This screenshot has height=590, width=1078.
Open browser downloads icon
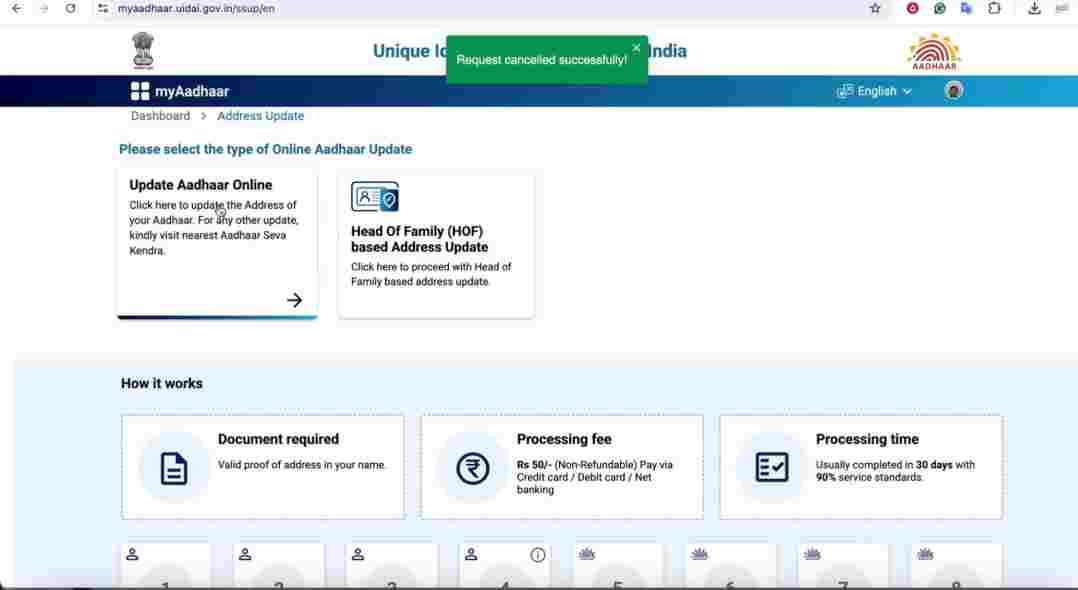tap(1034, 9)
